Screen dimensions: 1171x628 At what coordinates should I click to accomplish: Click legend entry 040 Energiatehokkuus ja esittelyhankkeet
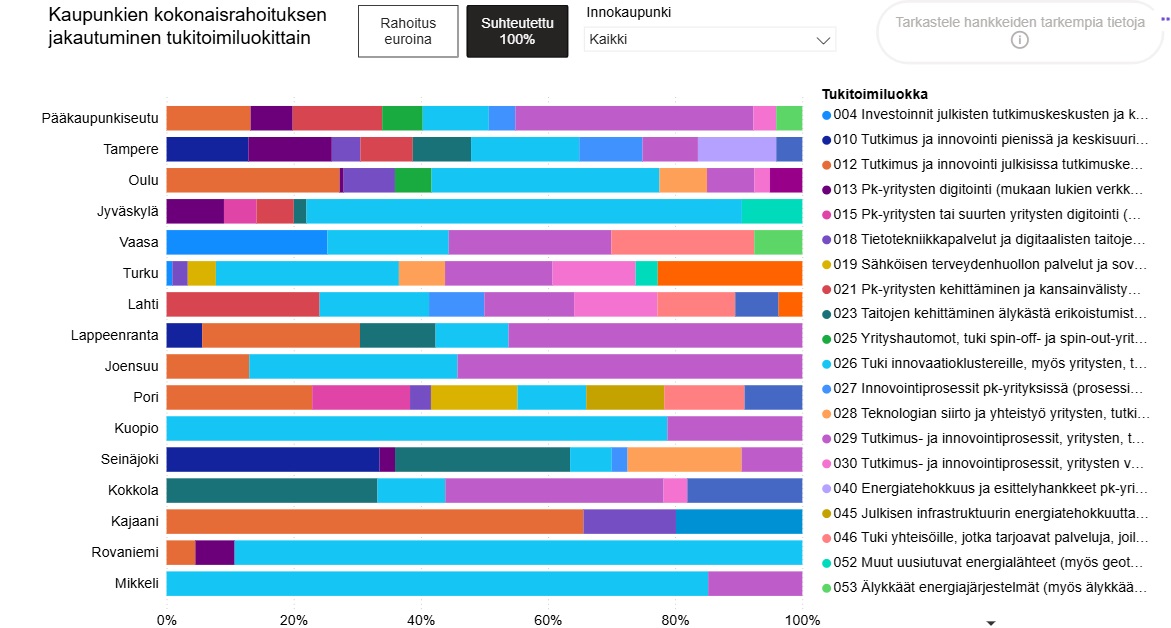click(x=990, y=488)
